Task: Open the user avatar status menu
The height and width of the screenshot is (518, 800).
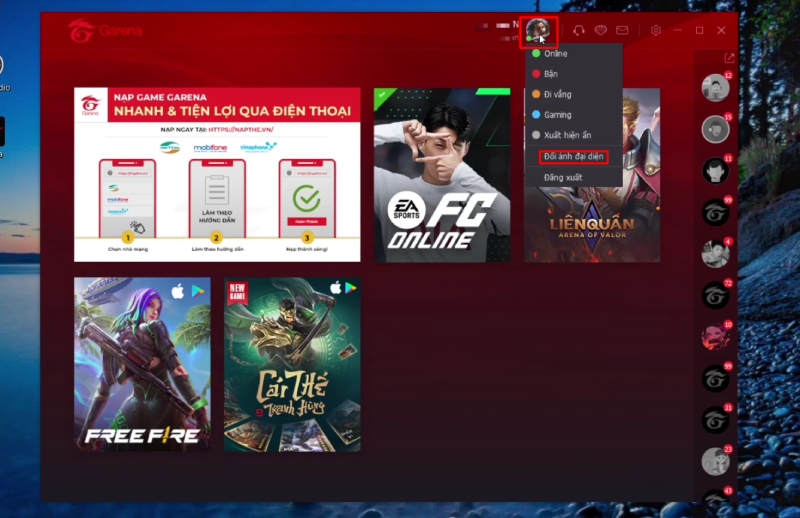Action: [x=538, y=31]
